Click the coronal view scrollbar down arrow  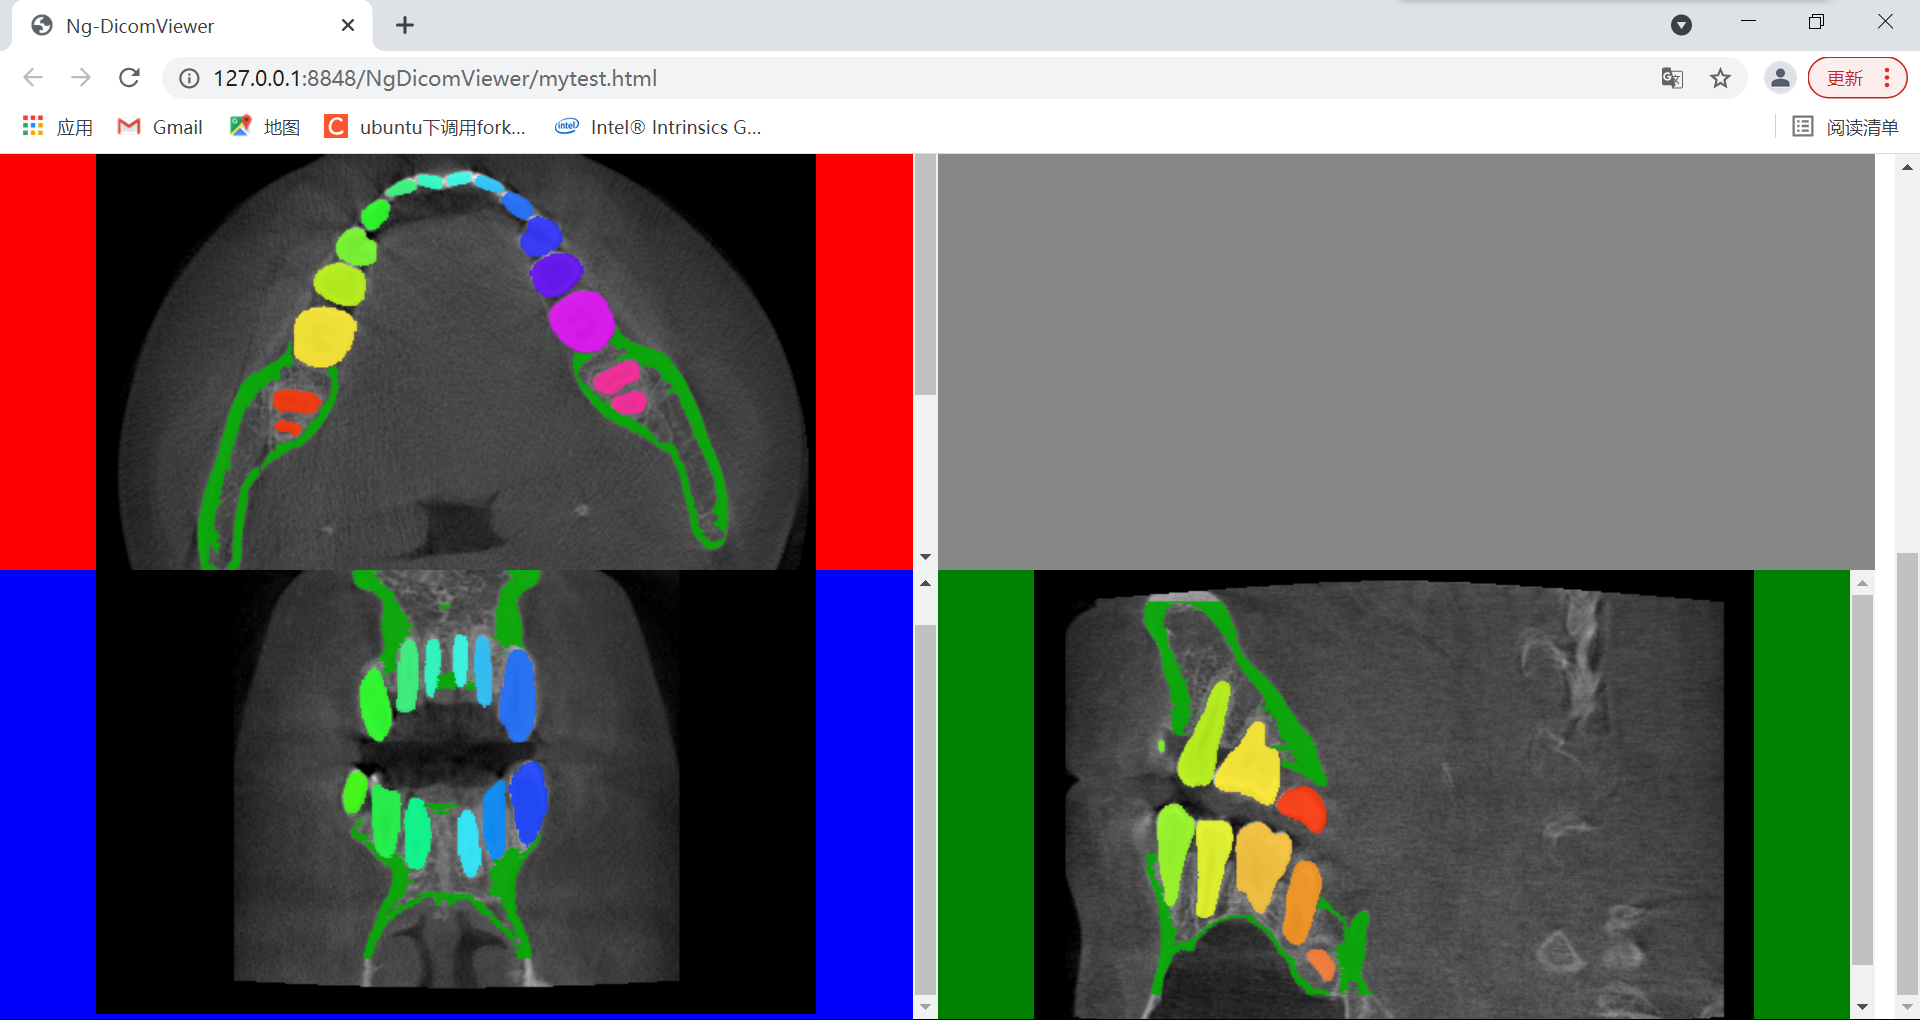926,1007
